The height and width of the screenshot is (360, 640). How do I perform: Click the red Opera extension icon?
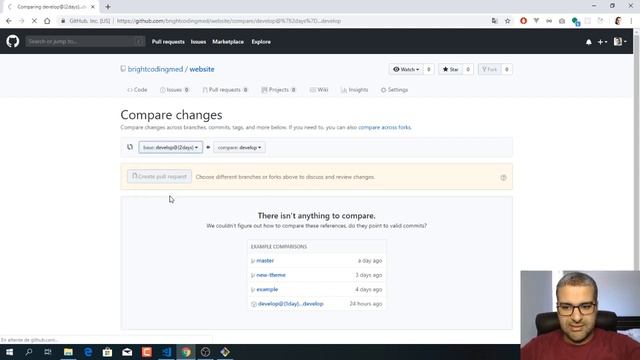[x=523, y=21]
